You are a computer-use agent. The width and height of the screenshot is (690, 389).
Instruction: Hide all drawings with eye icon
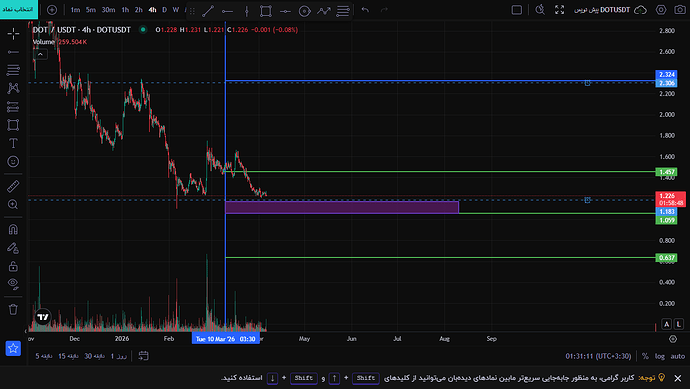(x=13, y=284)
